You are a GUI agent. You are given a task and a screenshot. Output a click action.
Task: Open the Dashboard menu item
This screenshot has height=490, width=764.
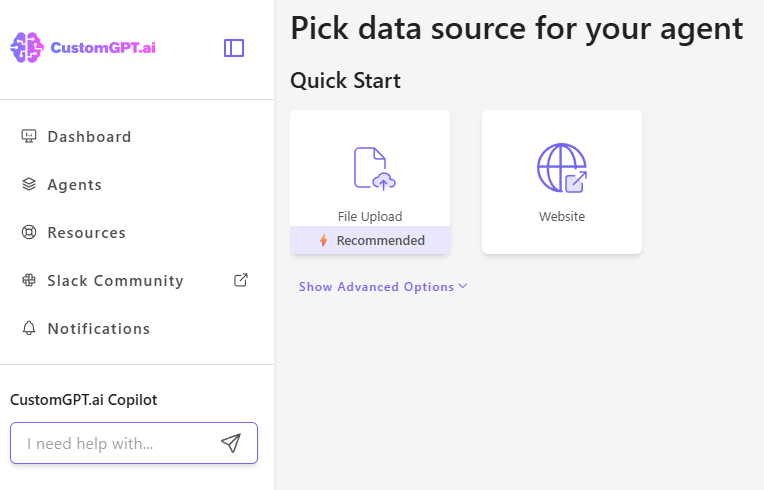click(89, 137)
